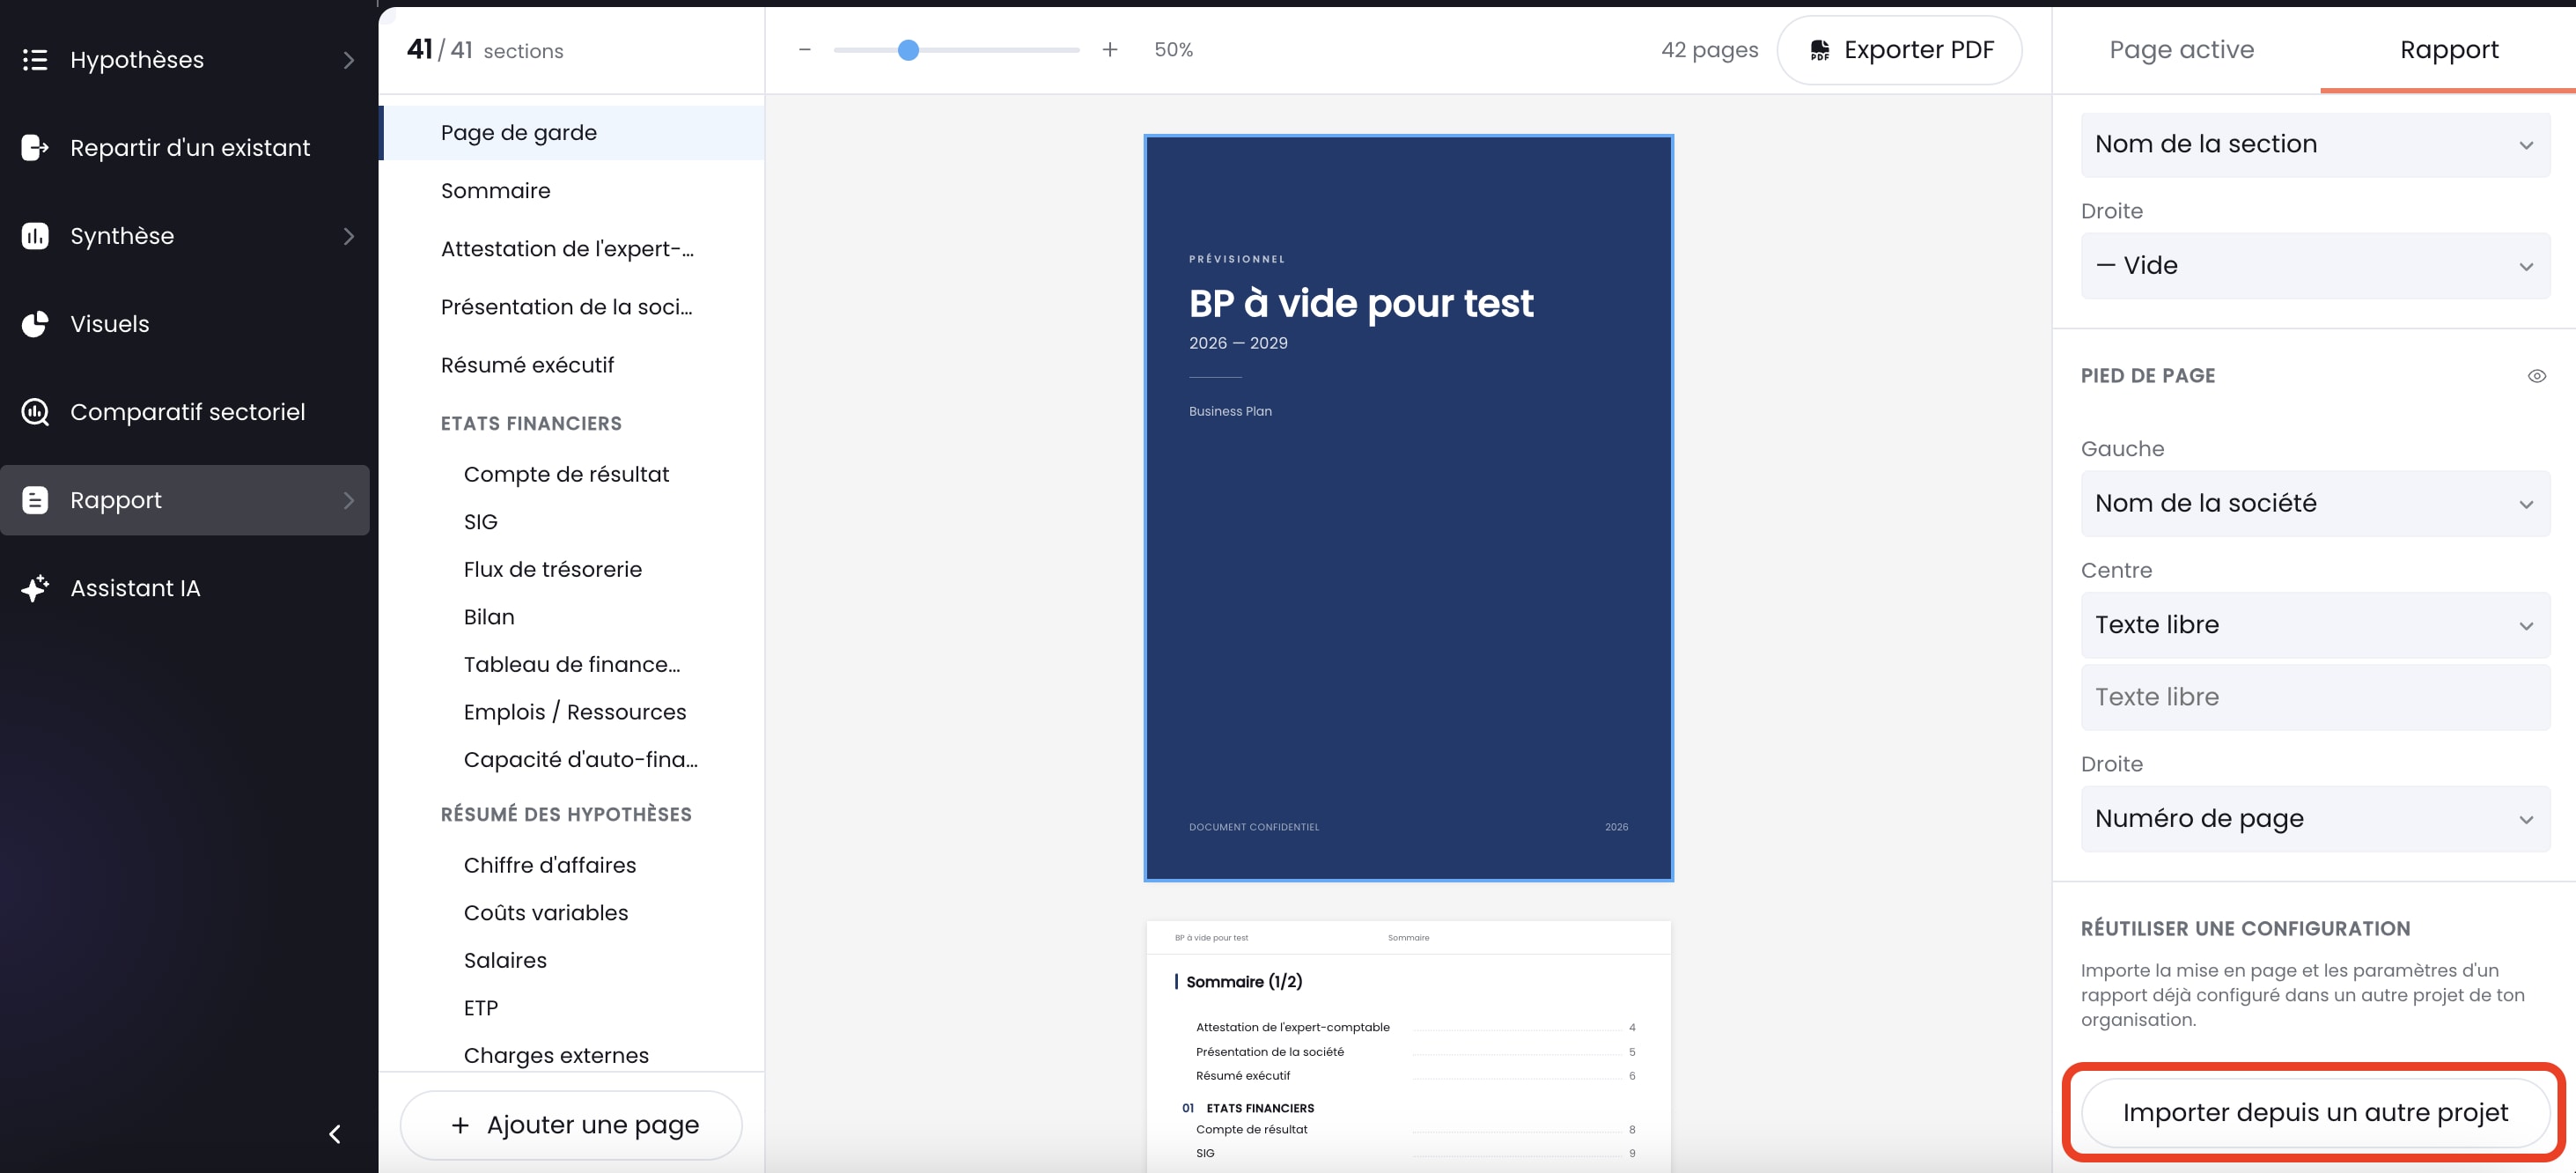This screenshot has width=2576, height=1173.
Task: Click the Texte libre input field
Action: (2315, 697)
